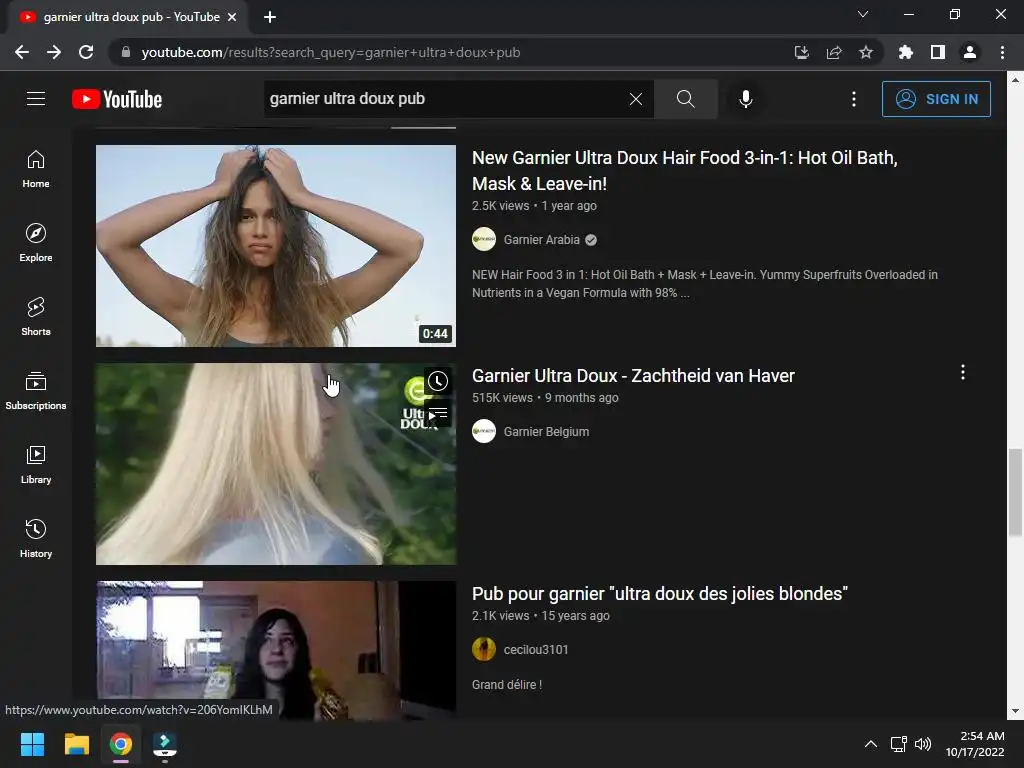Click the page vertical scrollbar thumb
The width and height of the screenshot is (1024, 768).
(1015, 492)
